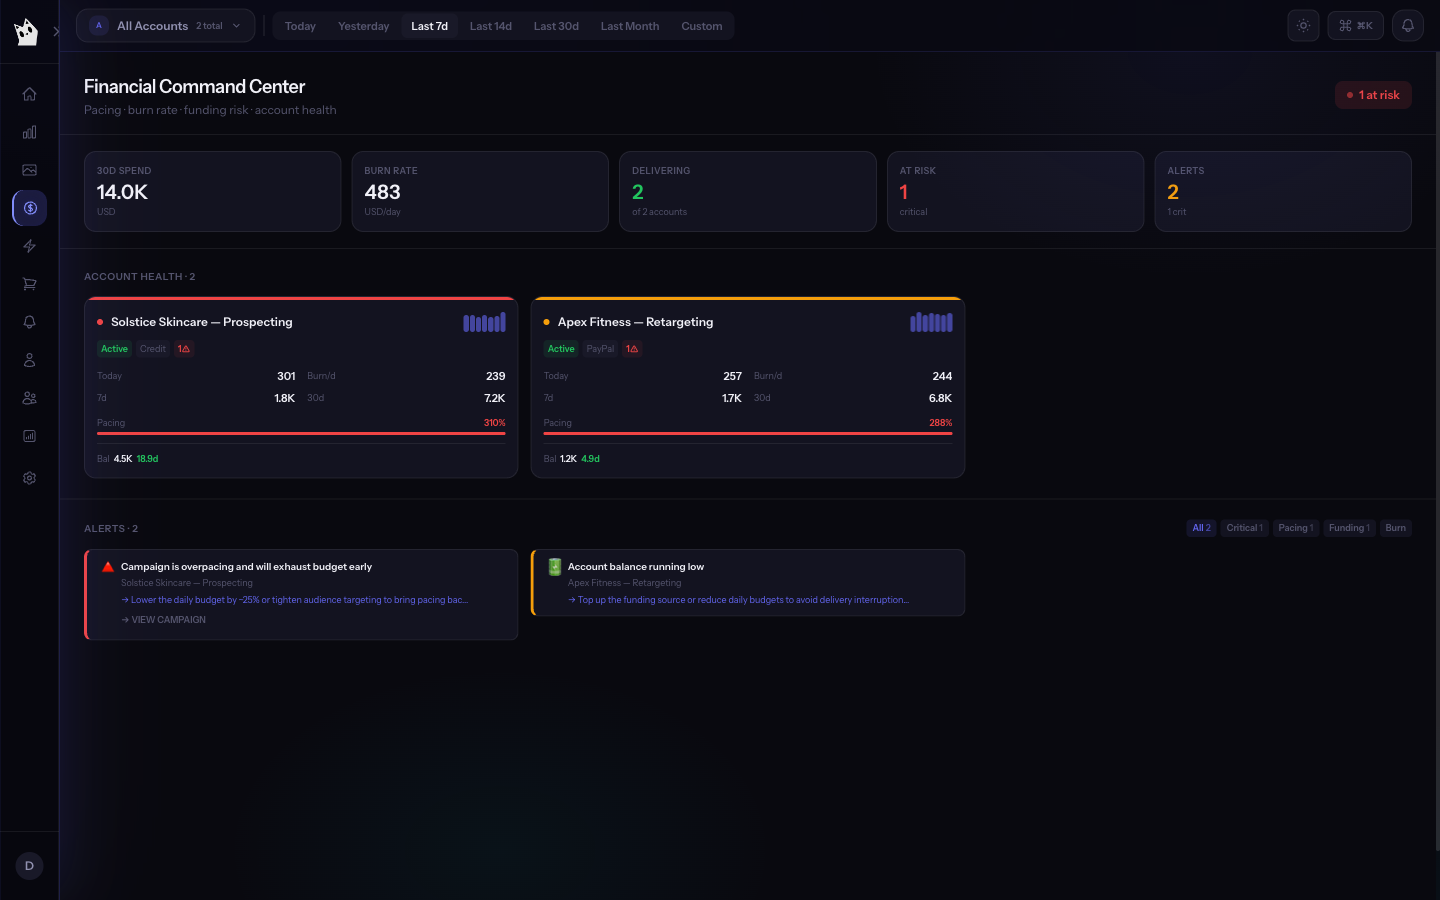Click the PayPal funding tag

pos(600,349)
